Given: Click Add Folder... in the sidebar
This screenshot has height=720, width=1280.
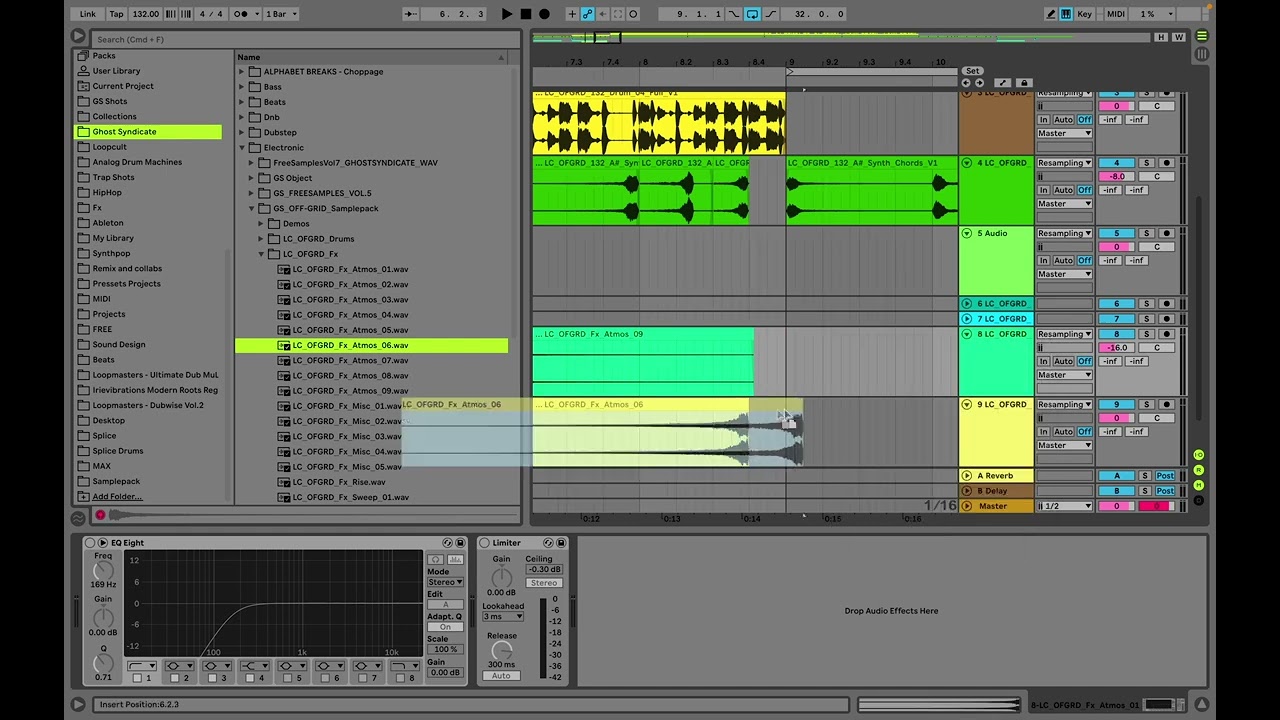Looking at the screenshot, I should 117,497.
